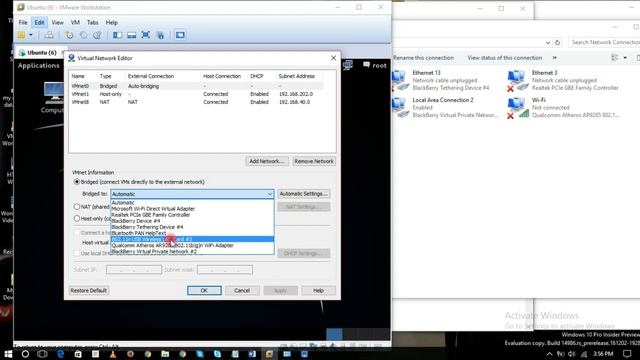Click Help button in Virtual Network Editor
Screen dimensions: 640x360
(x=318, y=290)
